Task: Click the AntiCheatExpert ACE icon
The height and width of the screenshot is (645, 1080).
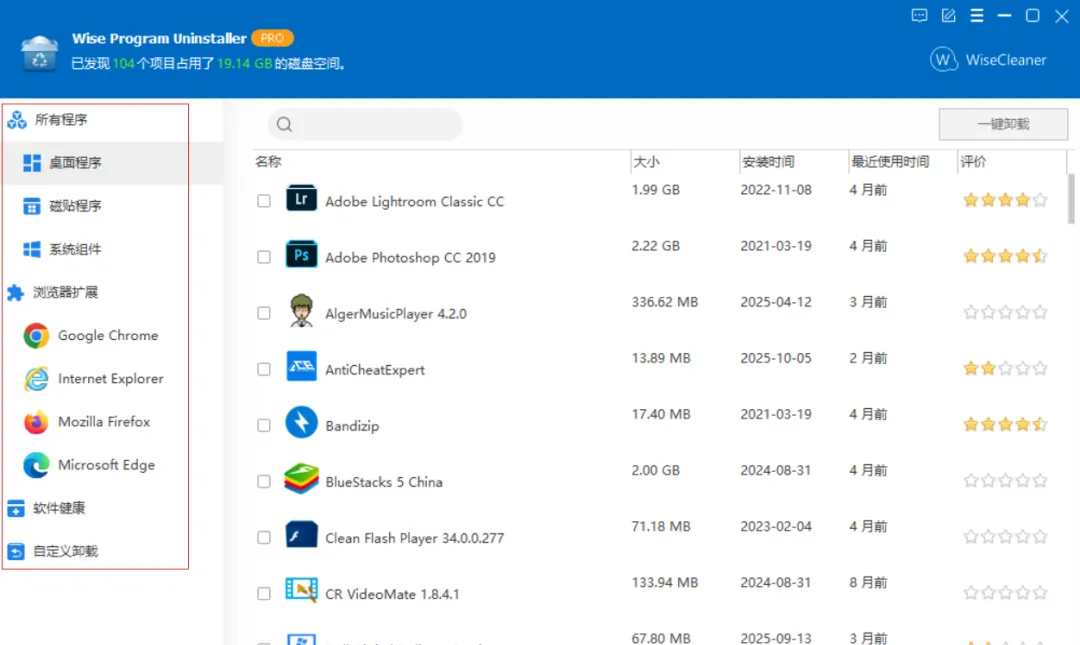Action: pyautogui.click(x=301, y=367)
